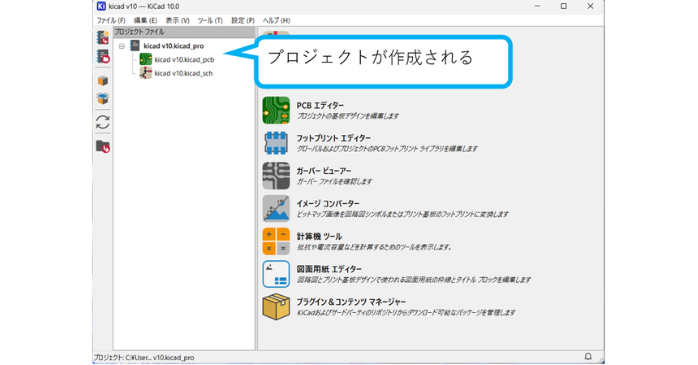The height and width of the screenshot is (365, 698).
Task: Click the イメージ コンバーター label
Action: (328, 203)
